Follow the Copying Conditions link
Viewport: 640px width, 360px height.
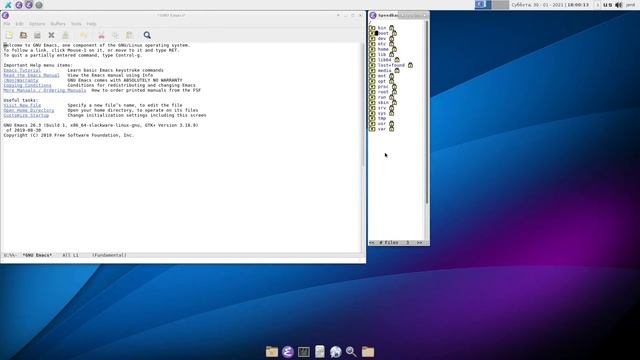coord(27,85)
